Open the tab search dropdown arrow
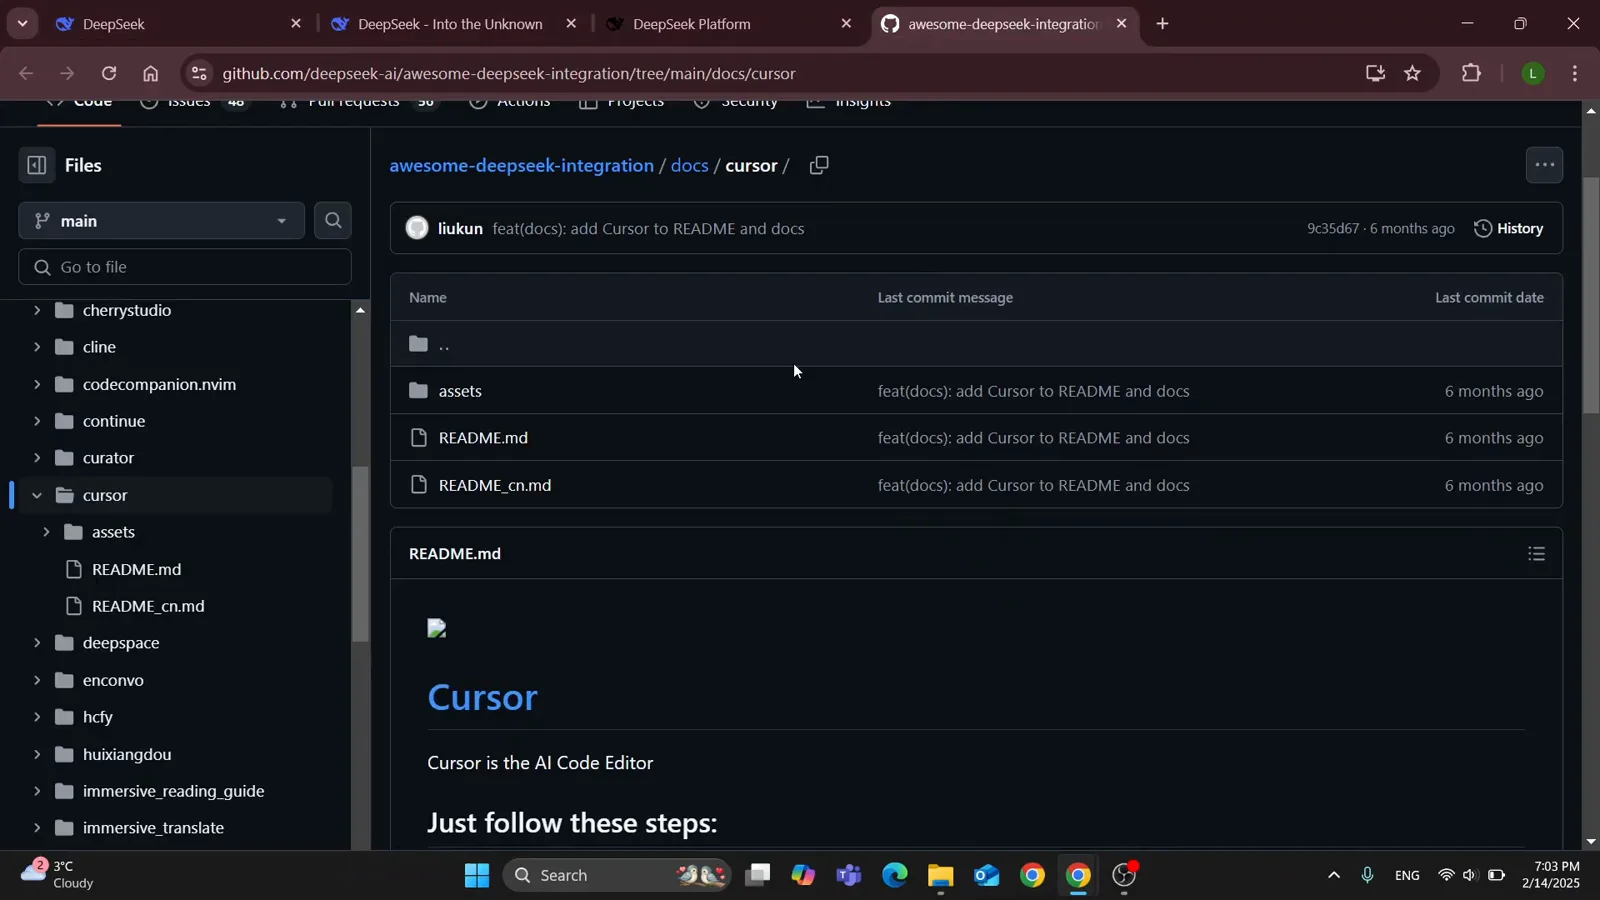Image resolution: width=1600 pixels, height=900 pixels. (x=22, y=23)
